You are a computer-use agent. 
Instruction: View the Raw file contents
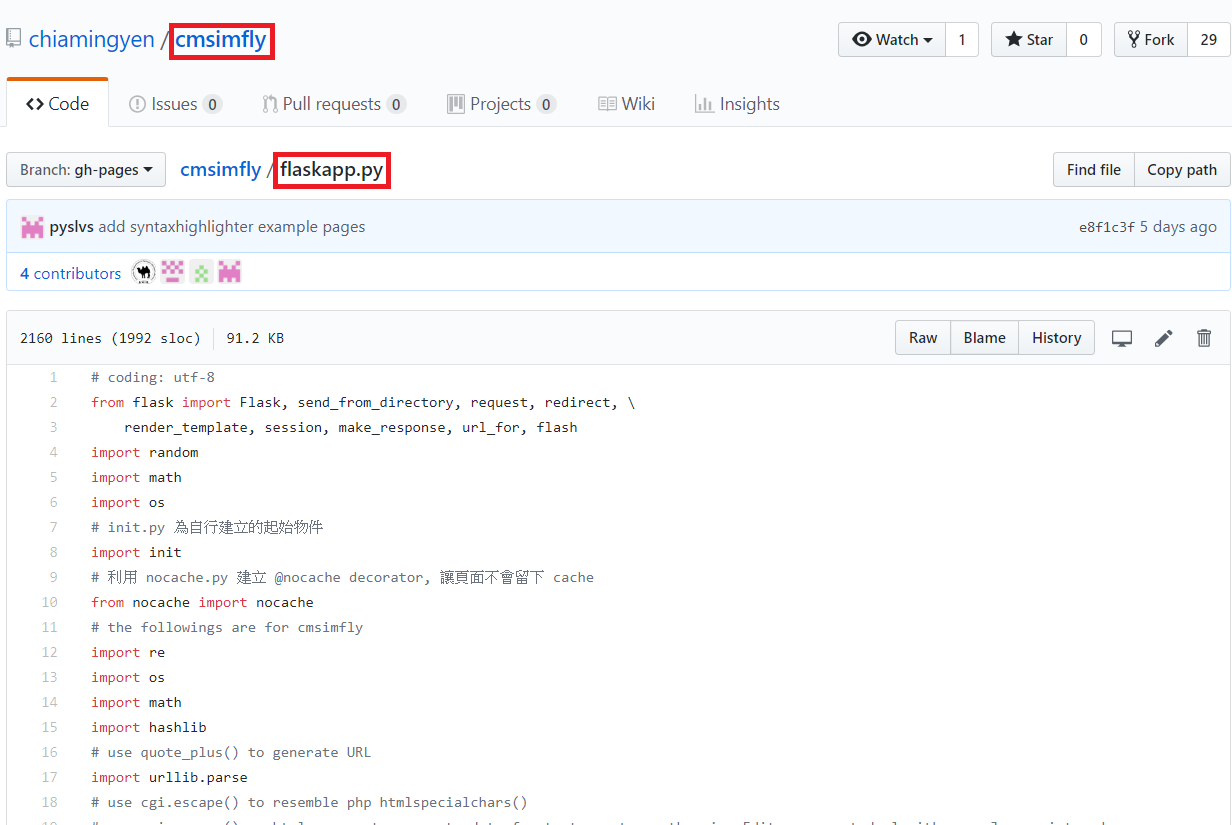(922, 338)
